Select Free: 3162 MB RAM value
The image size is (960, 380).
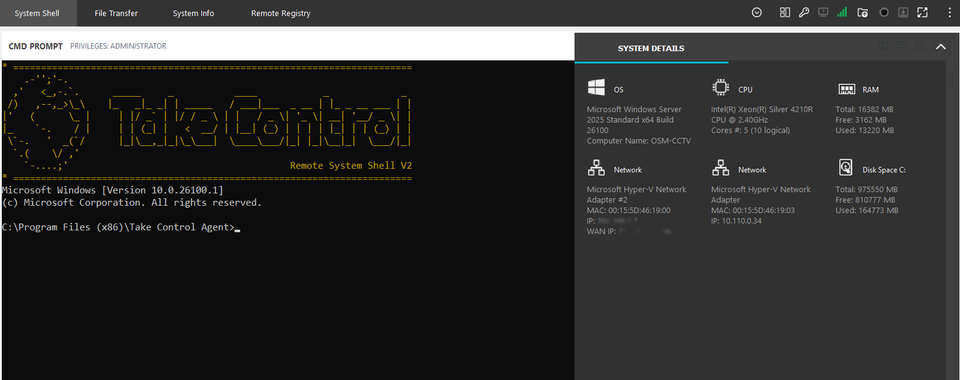click(860, 120)
